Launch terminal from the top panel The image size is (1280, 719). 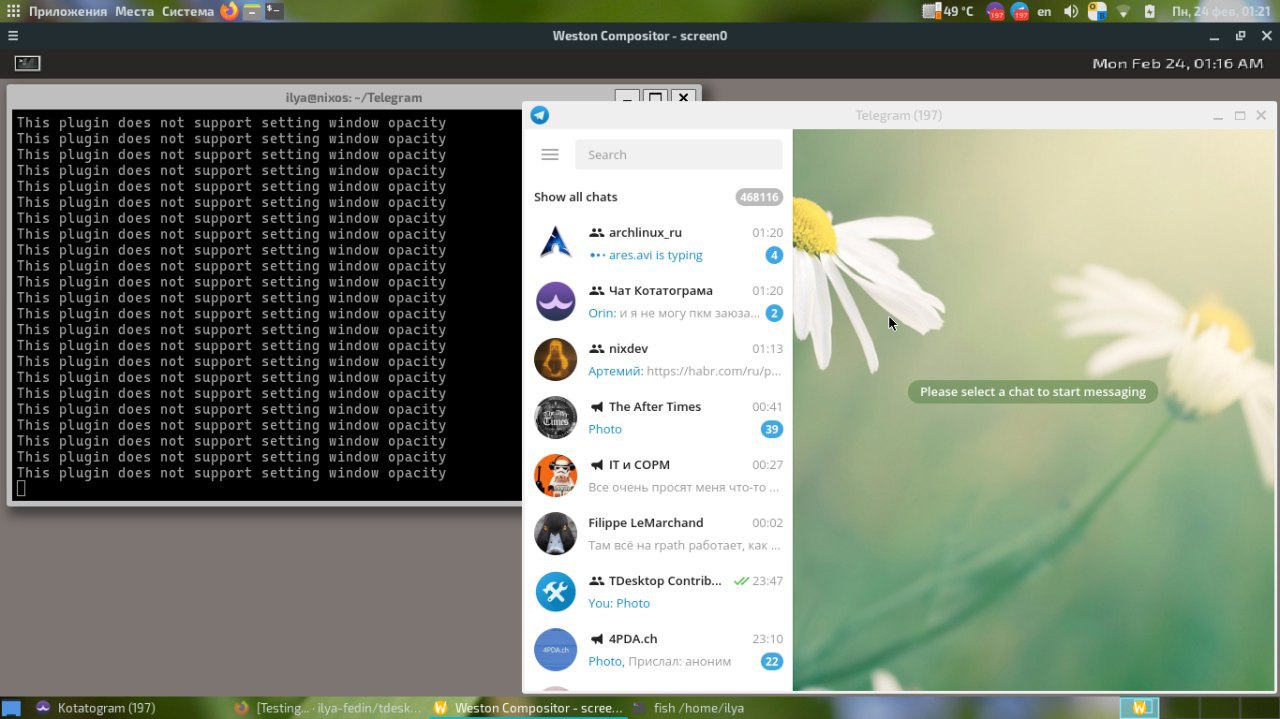pyautogui.click(x=273, y=11)
